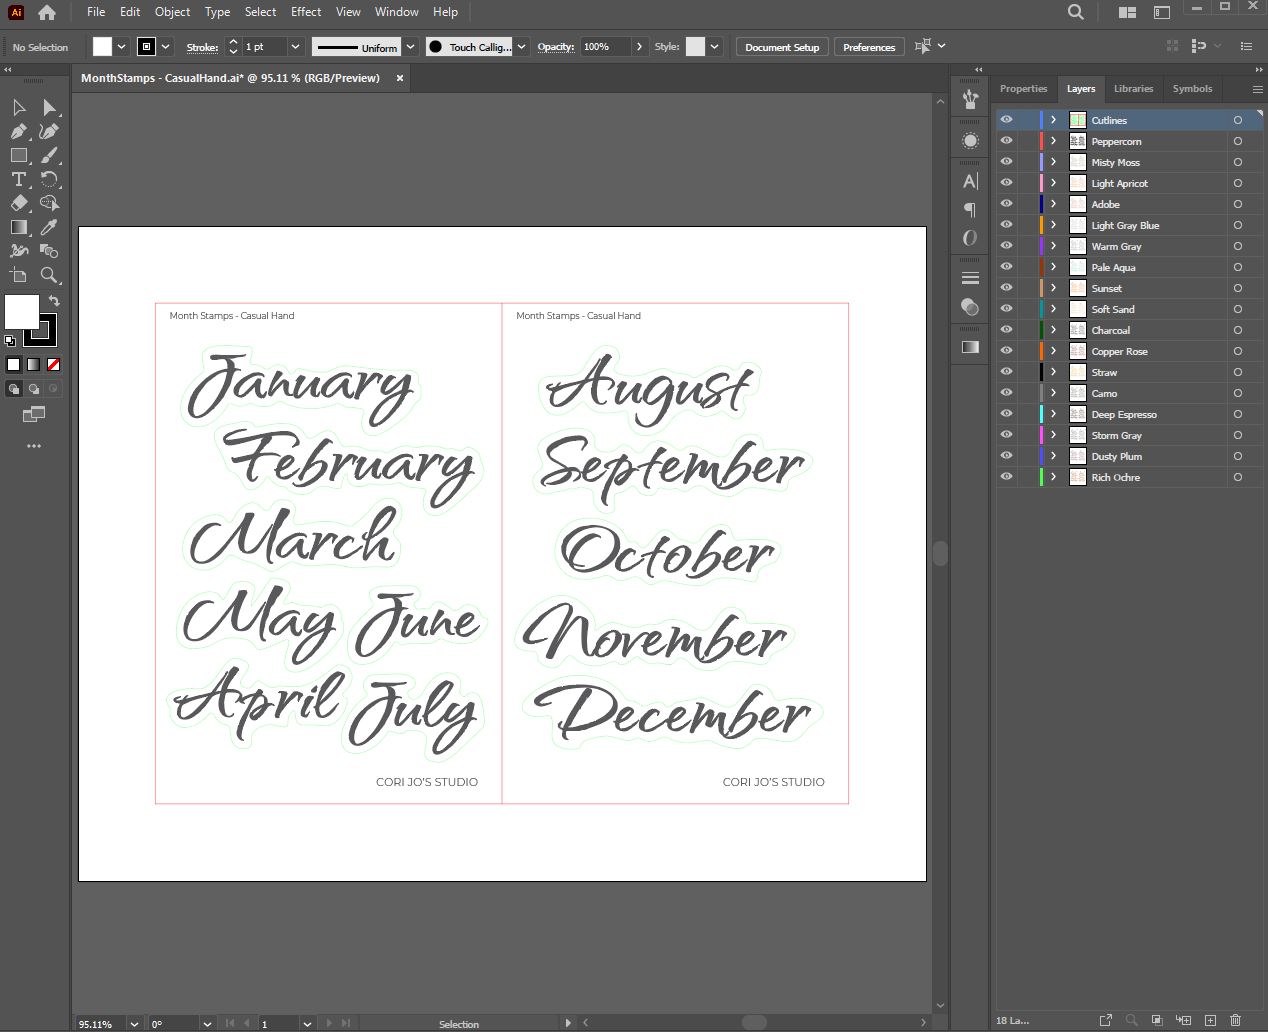Hide the Peppercorn layer
This screenshot has width=1268, height=1032.
[x=1006, y=141]
